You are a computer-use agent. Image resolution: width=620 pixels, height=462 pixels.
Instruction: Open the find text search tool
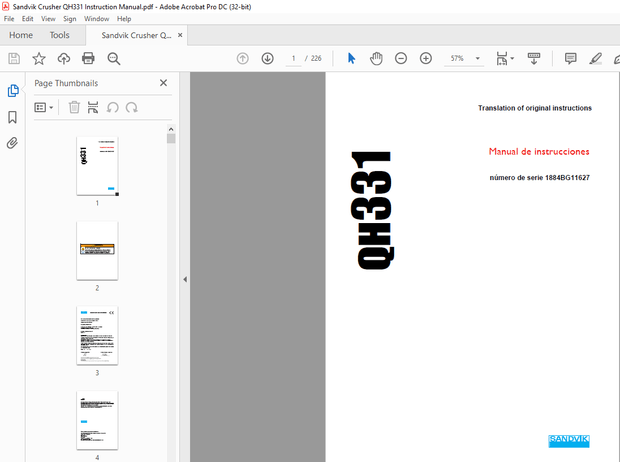coord(114,59)
